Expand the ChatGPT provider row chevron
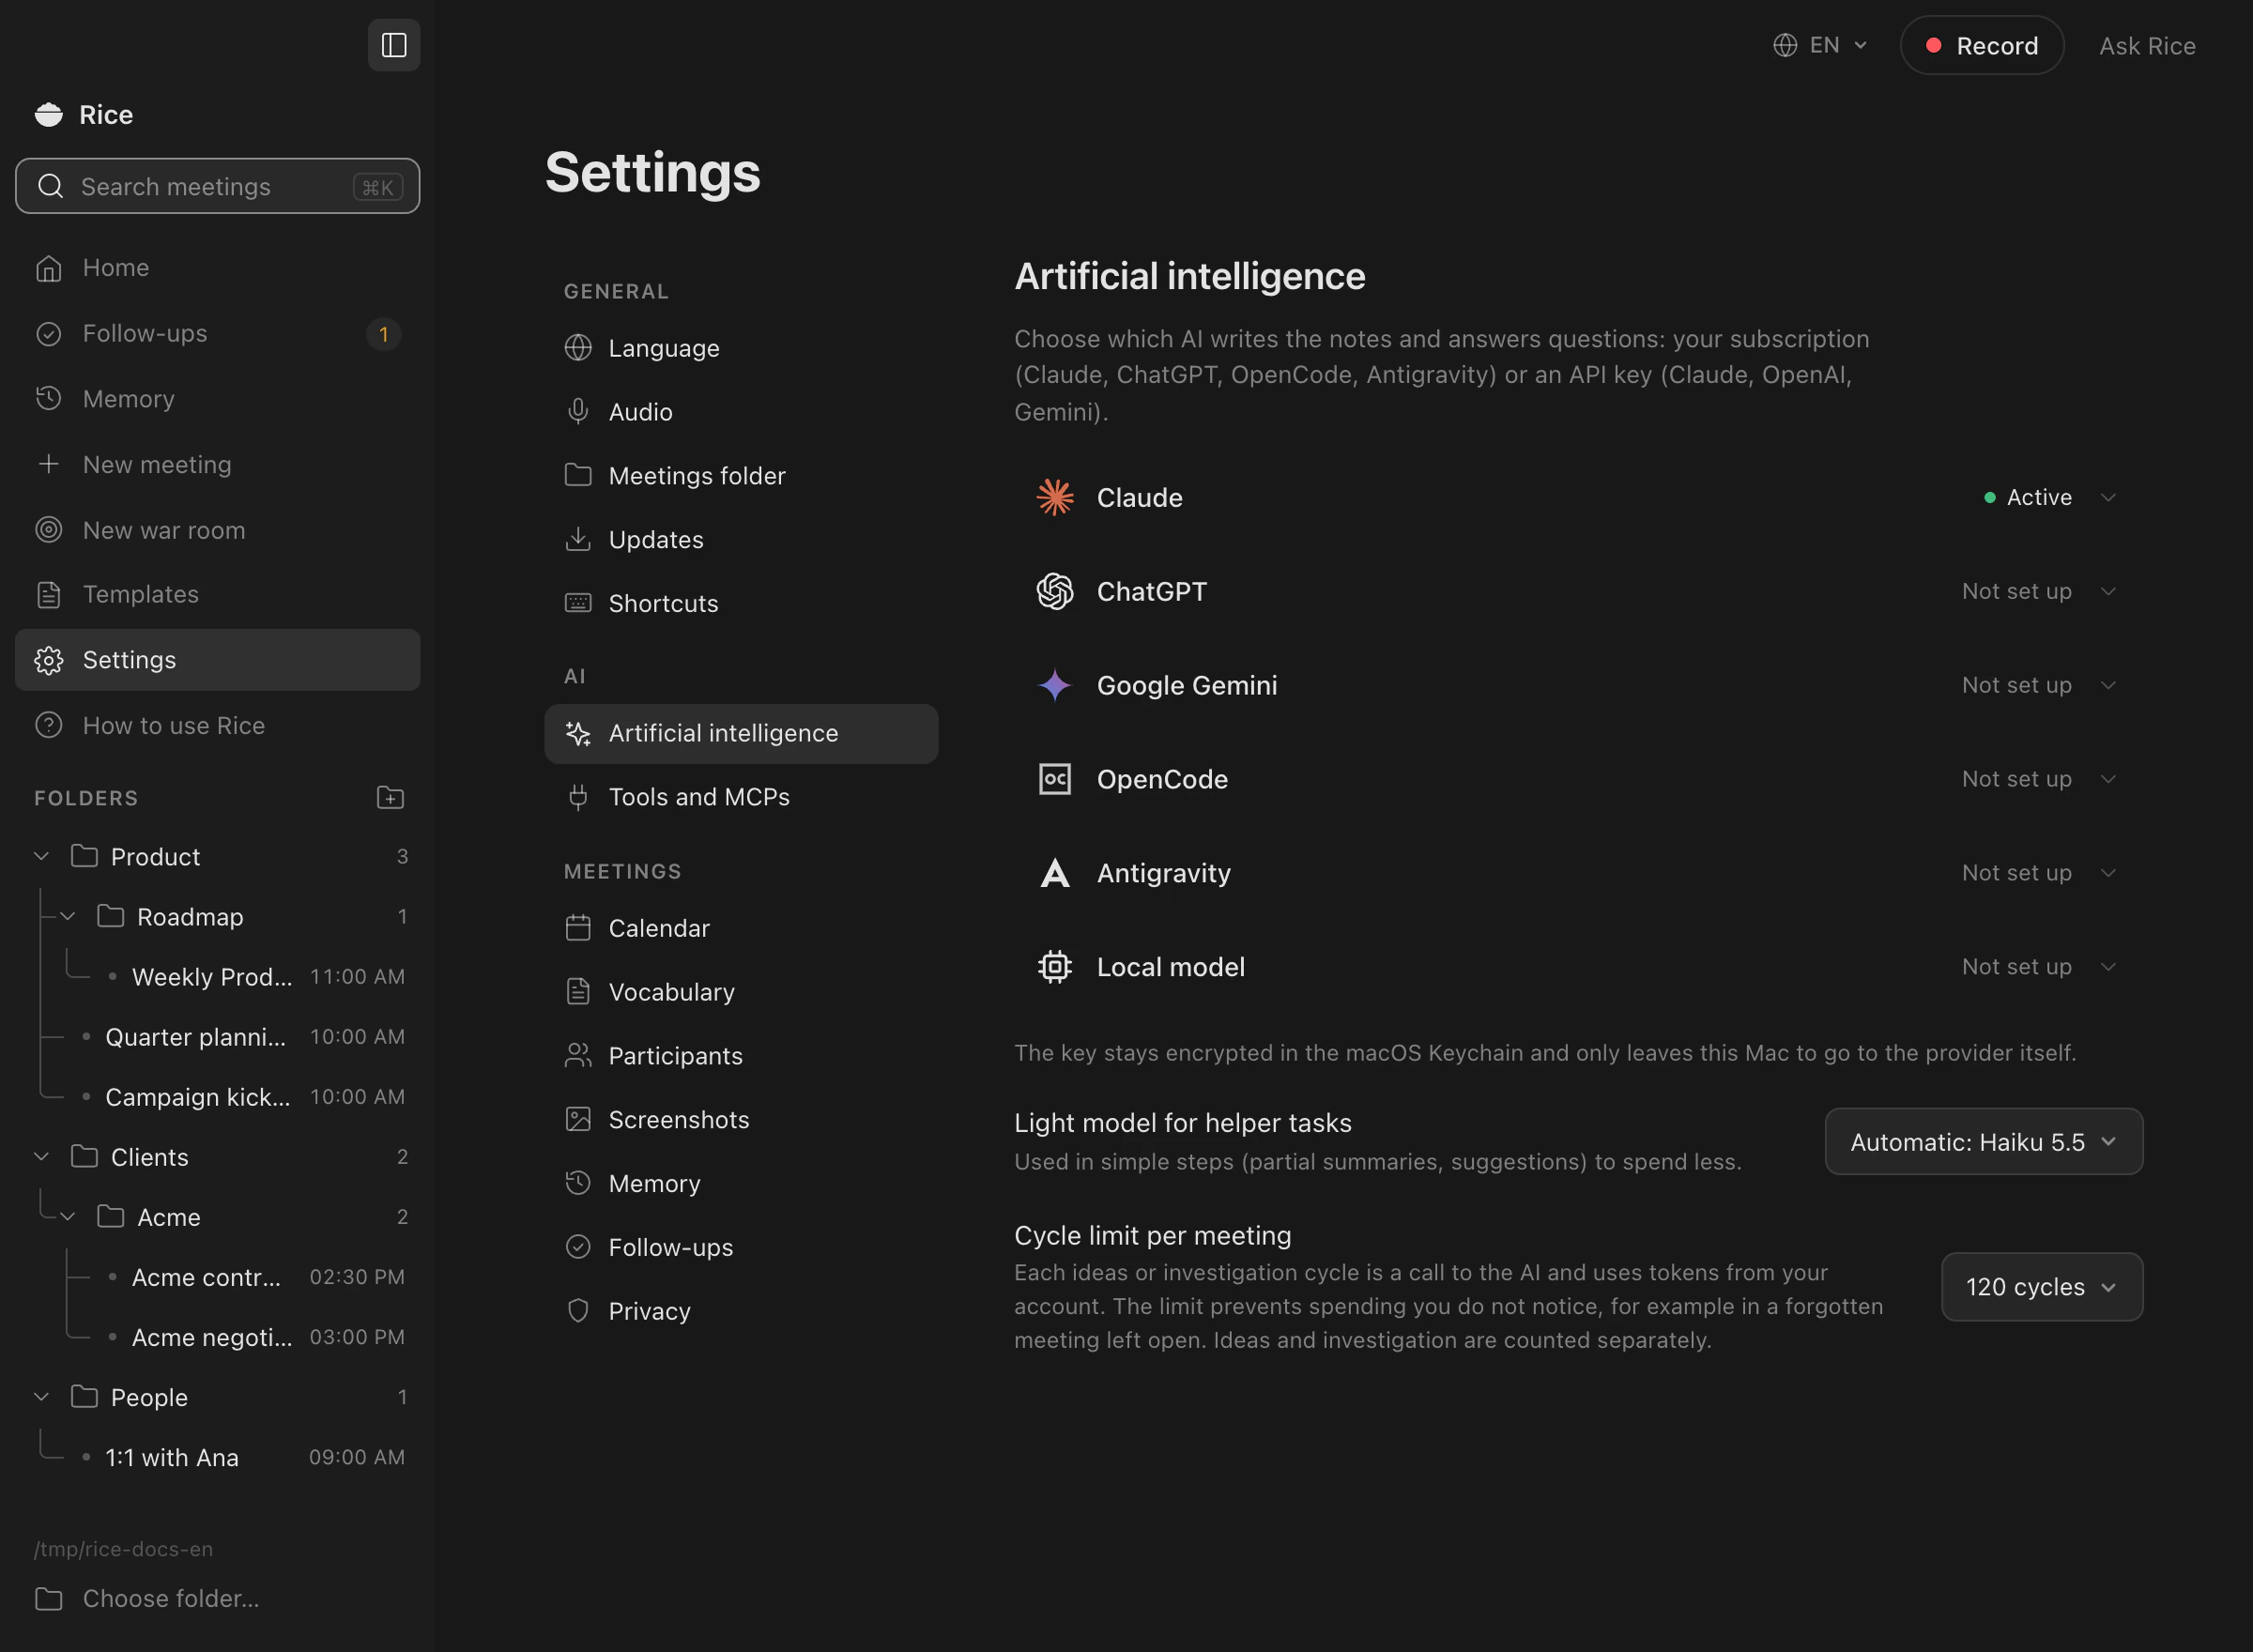 [x=2108, y=591]
